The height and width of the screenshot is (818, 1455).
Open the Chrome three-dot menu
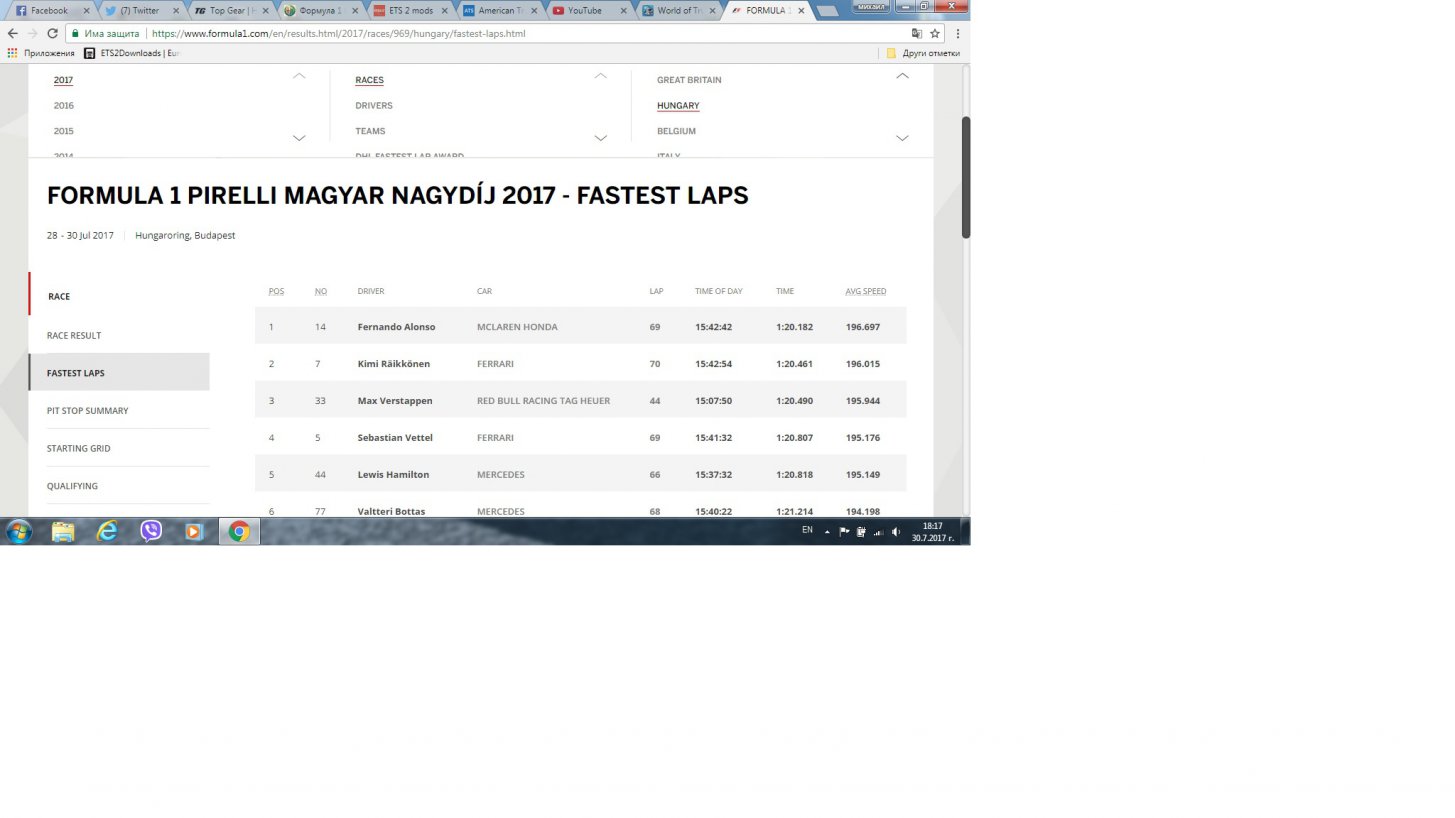pos(957,33)
